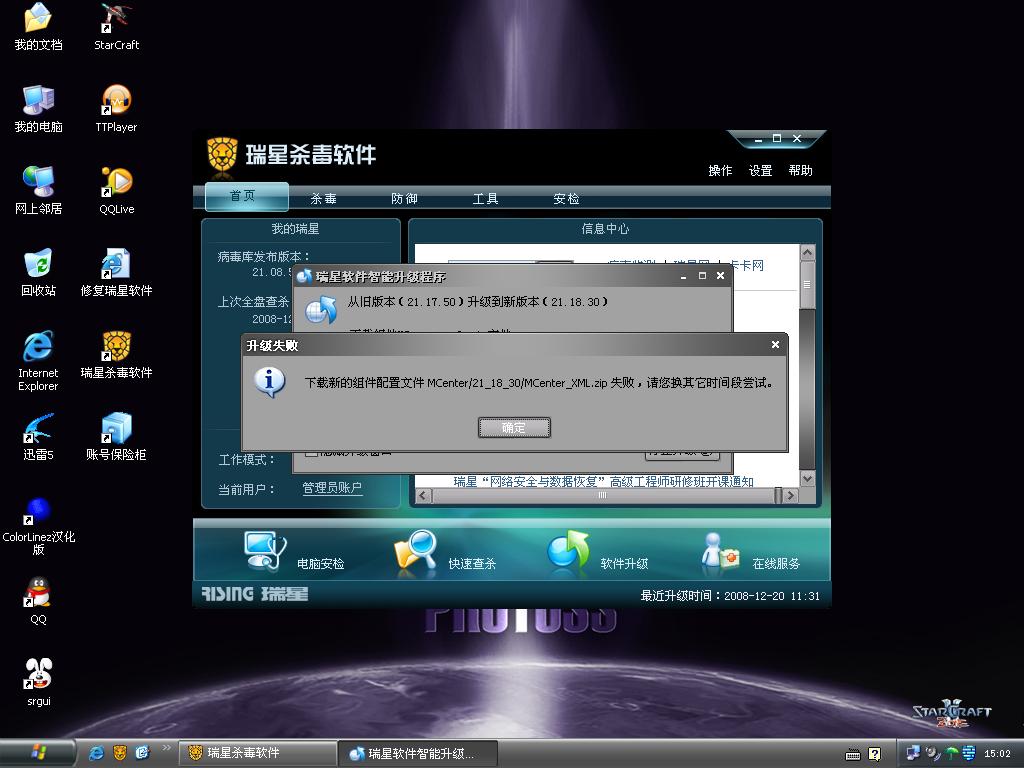This screenshot has width=1024, height=768.
Task: Click the 15:02 system clock
Action: pyautogui.click(x=997, y=754)
